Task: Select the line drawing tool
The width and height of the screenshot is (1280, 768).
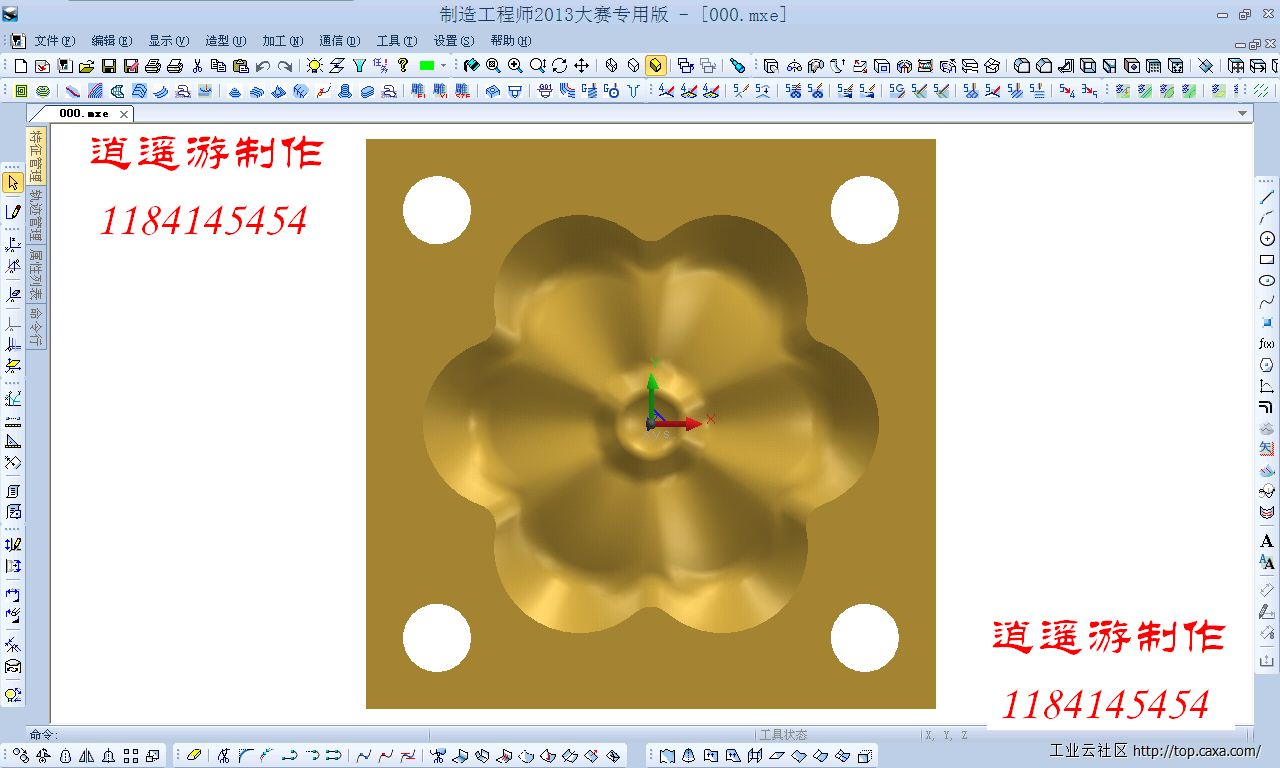Action: [1267, 197]
